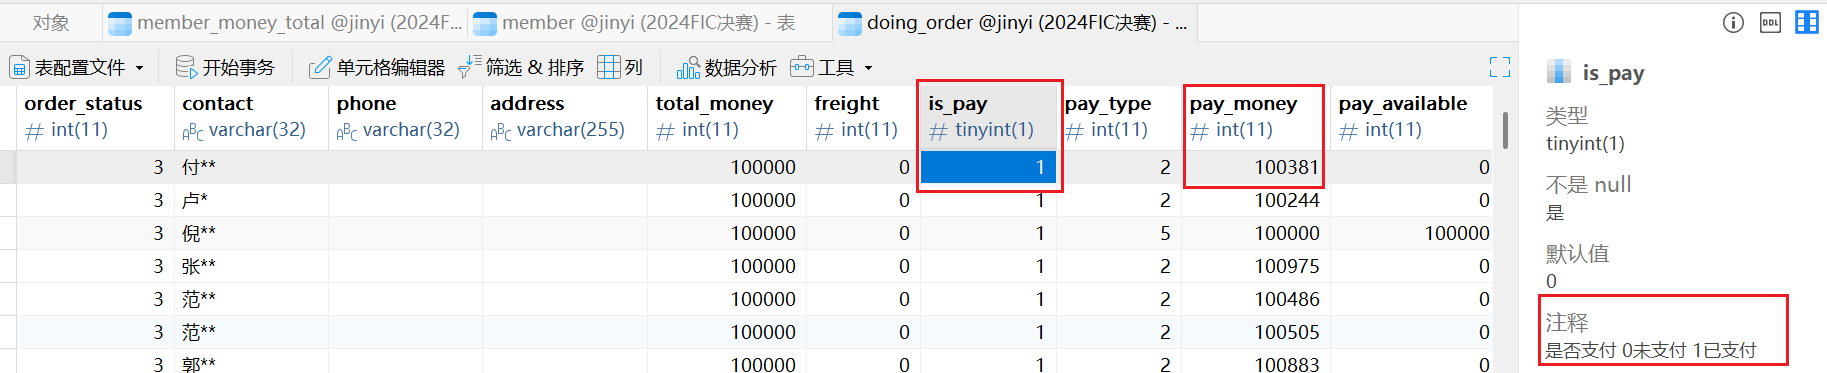The height and width of the screenshot is (373, 1827).
Task: Select the 对象 objects tab
Action: (x=51, y=22)
